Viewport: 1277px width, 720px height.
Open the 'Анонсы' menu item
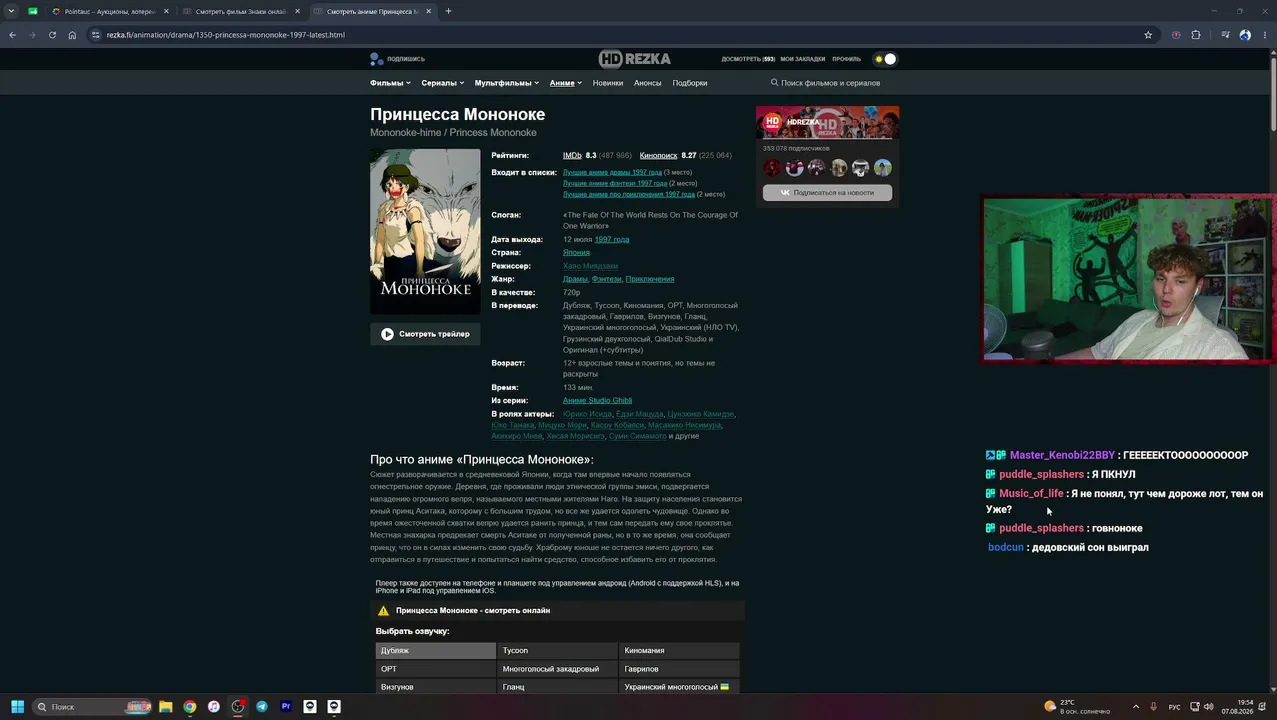[648, 83]
